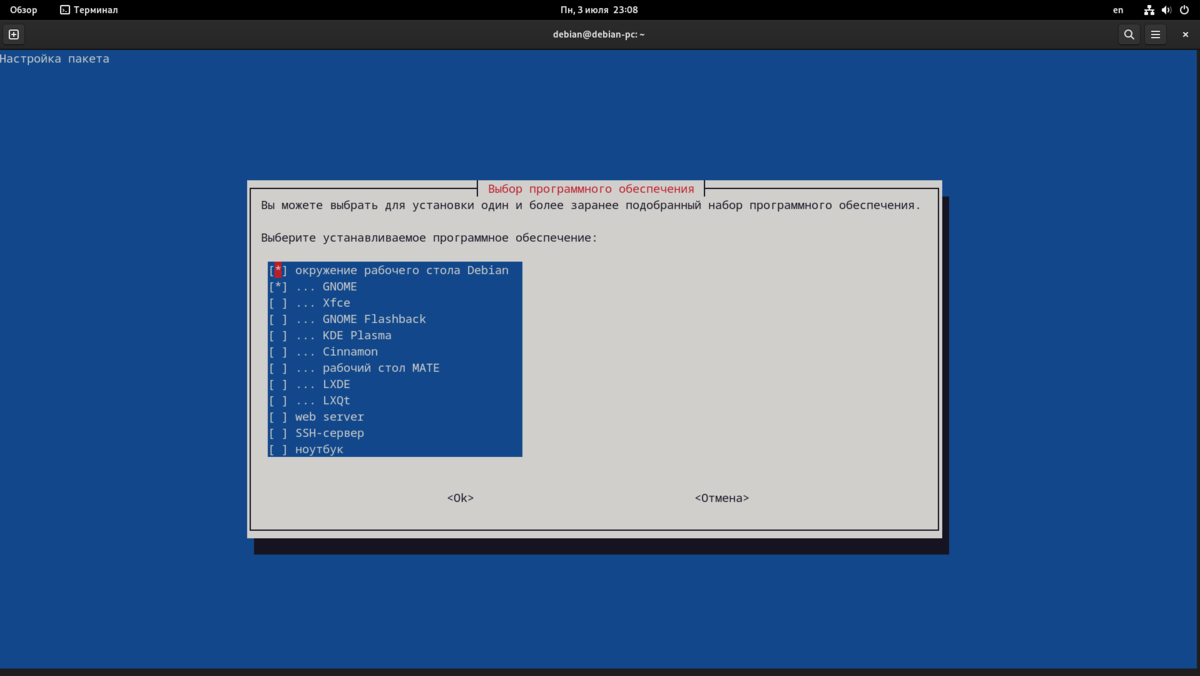The height and width of the screenshot is (676, 1200).
Task: Open a new terminal tab
Action: coord(13,33)
